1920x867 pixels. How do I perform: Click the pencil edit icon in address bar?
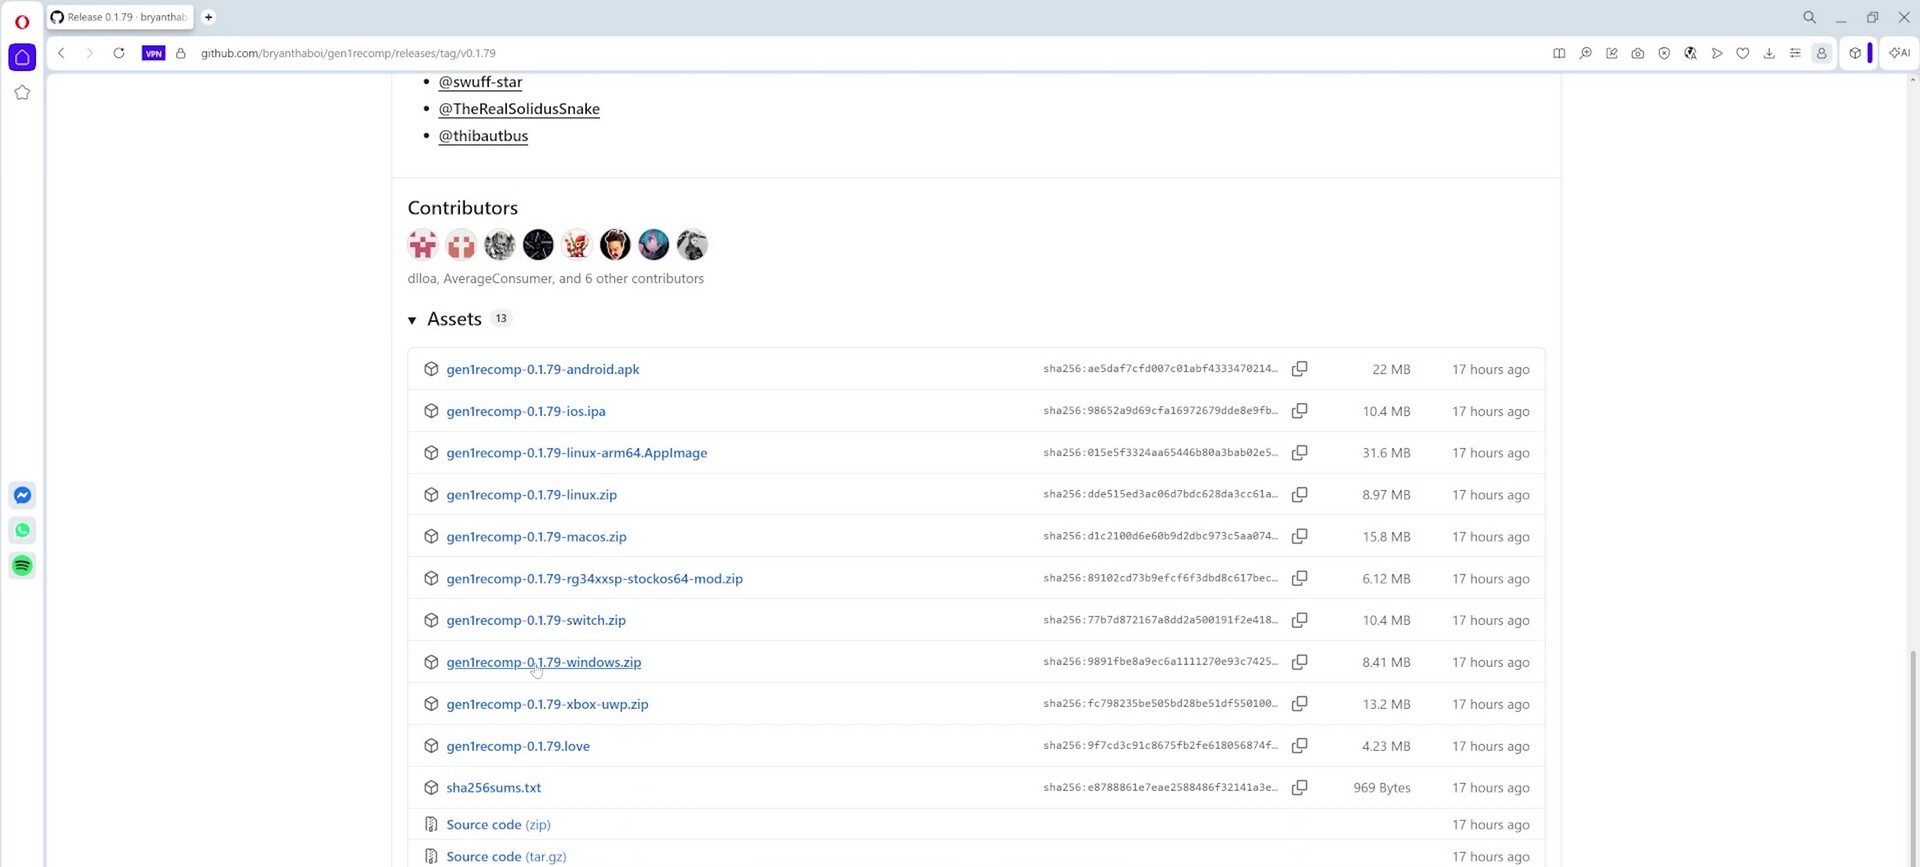[1612, 53]
